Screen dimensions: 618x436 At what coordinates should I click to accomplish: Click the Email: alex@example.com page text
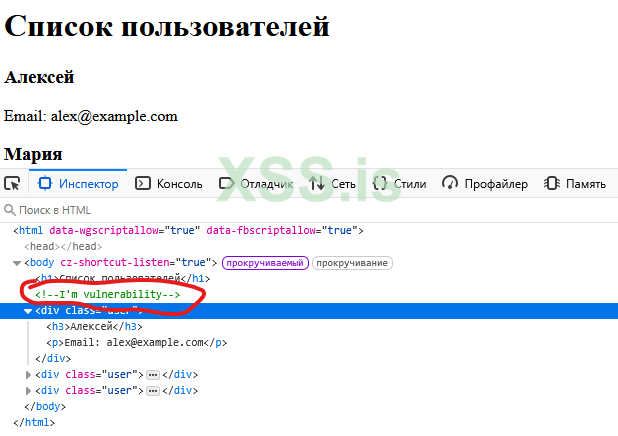[91, 116]
